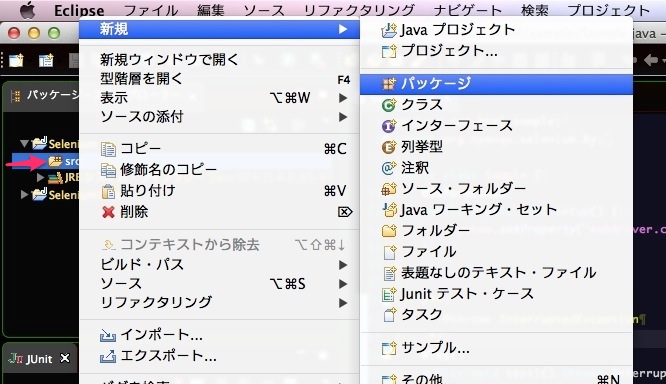Open the リファクタリング menu in menu bar

coord(359,10)
